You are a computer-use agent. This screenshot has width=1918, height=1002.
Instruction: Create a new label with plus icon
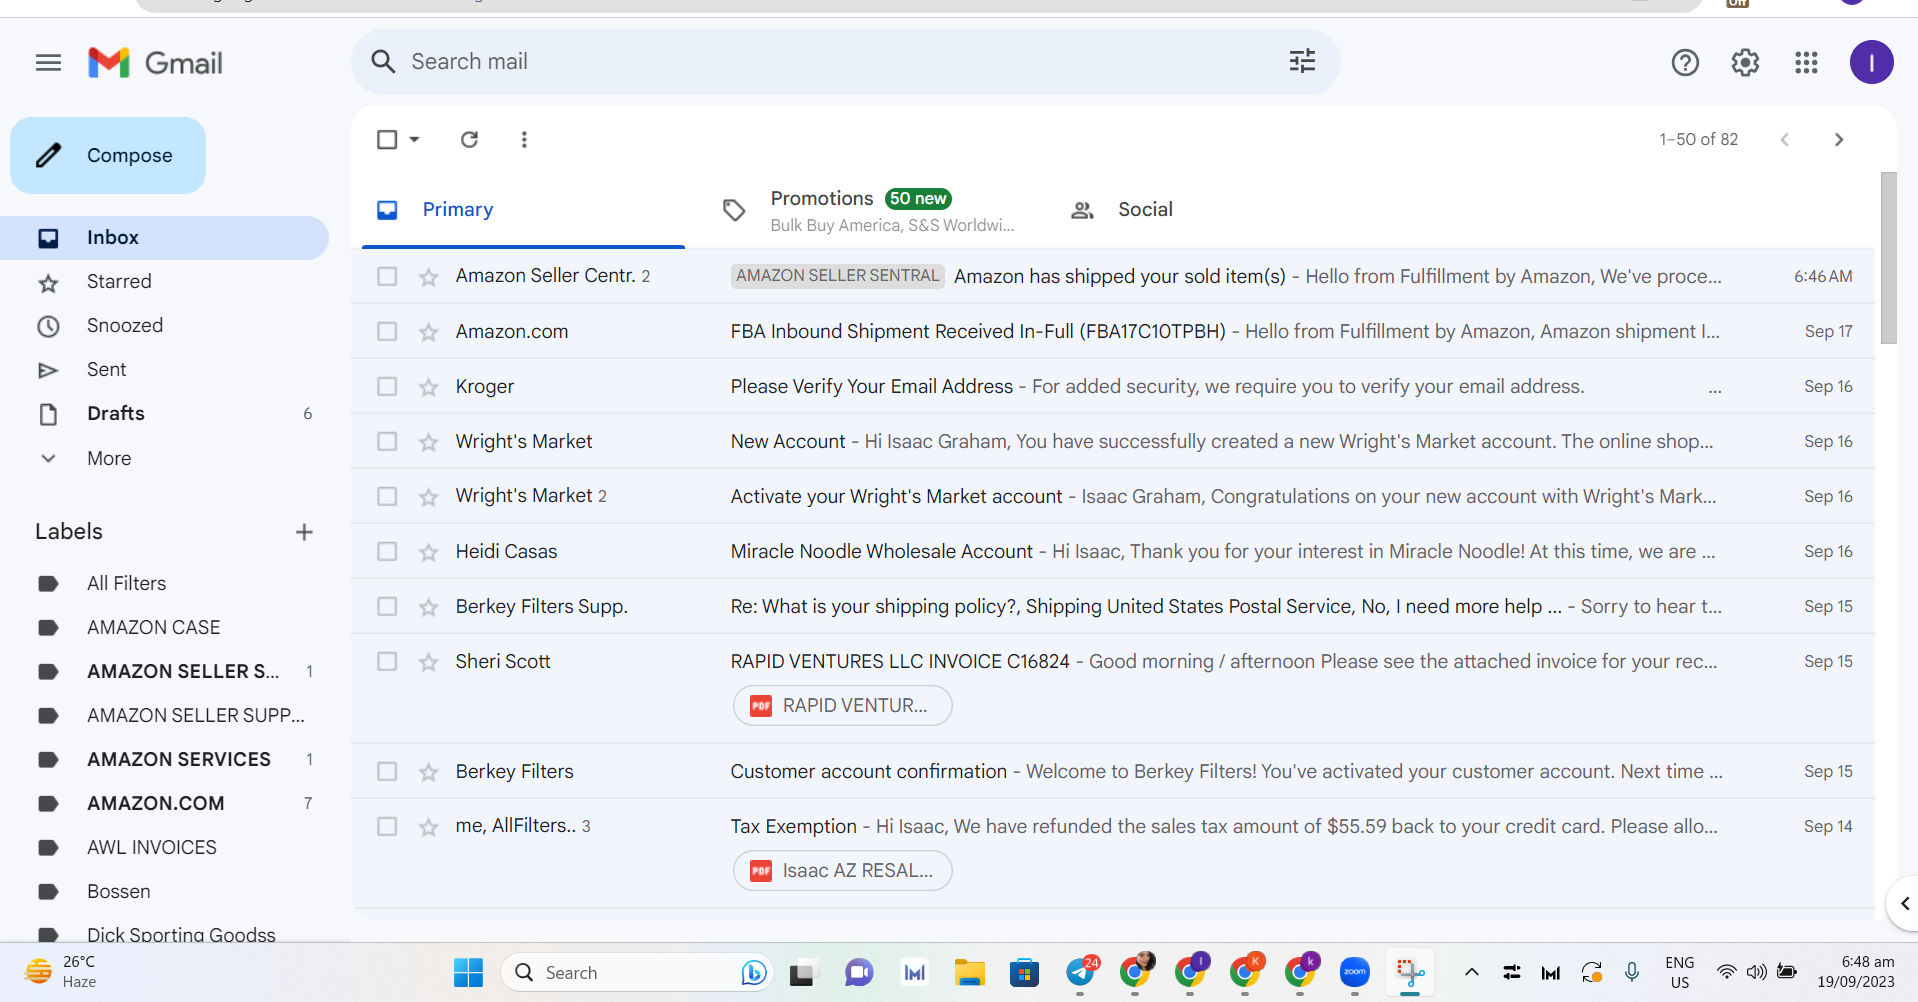point(304,532)
